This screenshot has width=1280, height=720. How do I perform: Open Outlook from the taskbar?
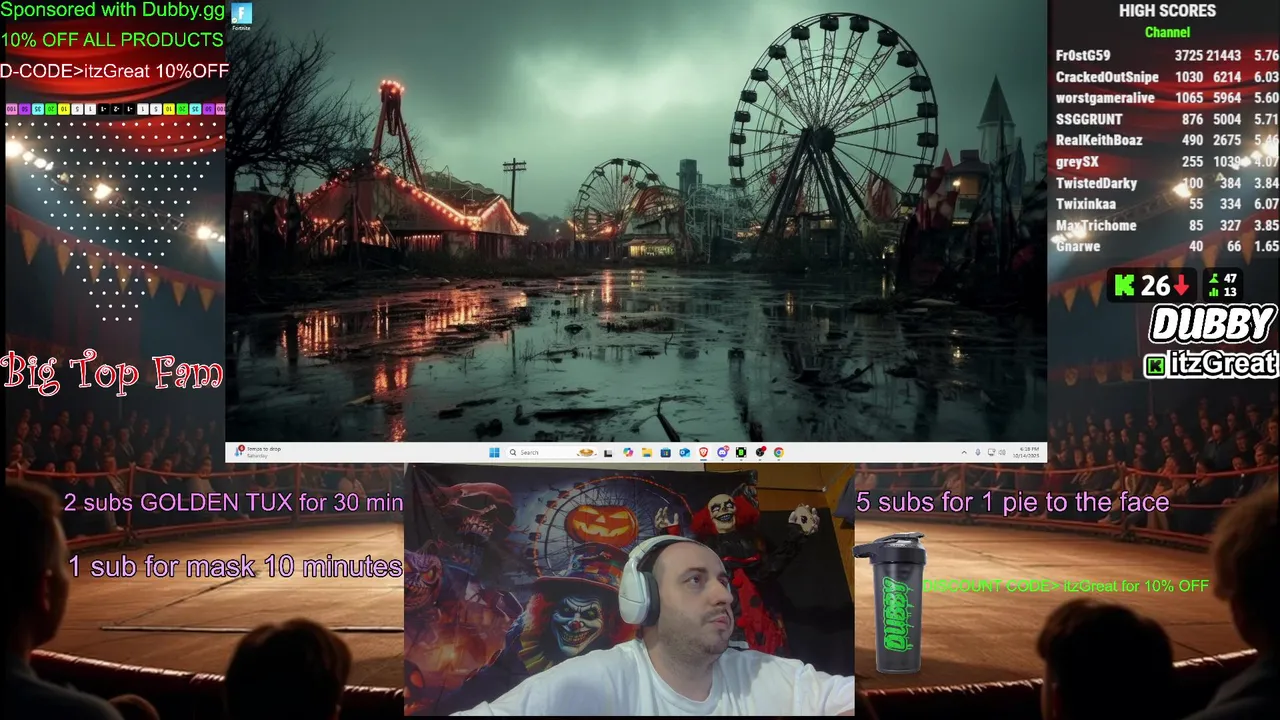pos(684,452)
